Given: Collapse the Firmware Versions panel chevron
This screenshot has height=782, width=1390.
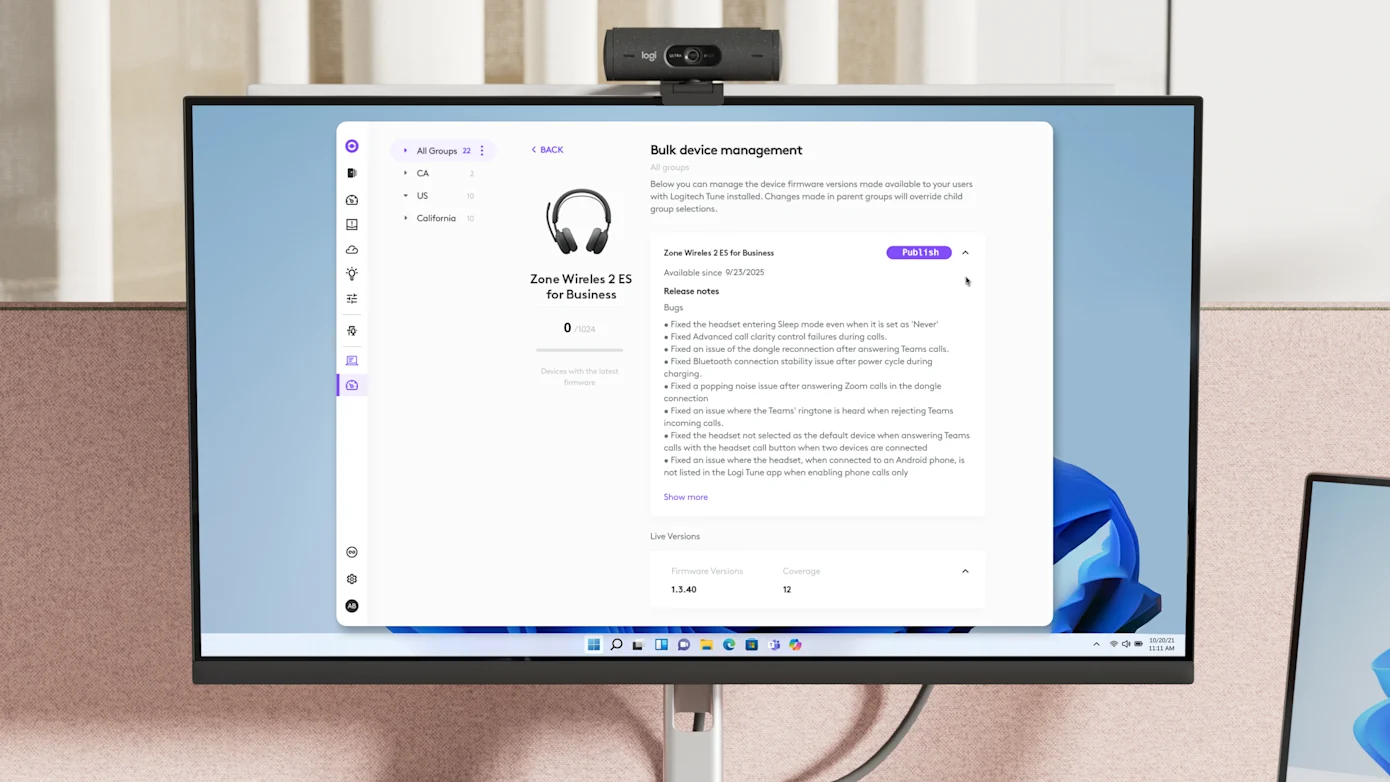Looking at the screenshot, I should pyautogui.click(x=964, y=570).
